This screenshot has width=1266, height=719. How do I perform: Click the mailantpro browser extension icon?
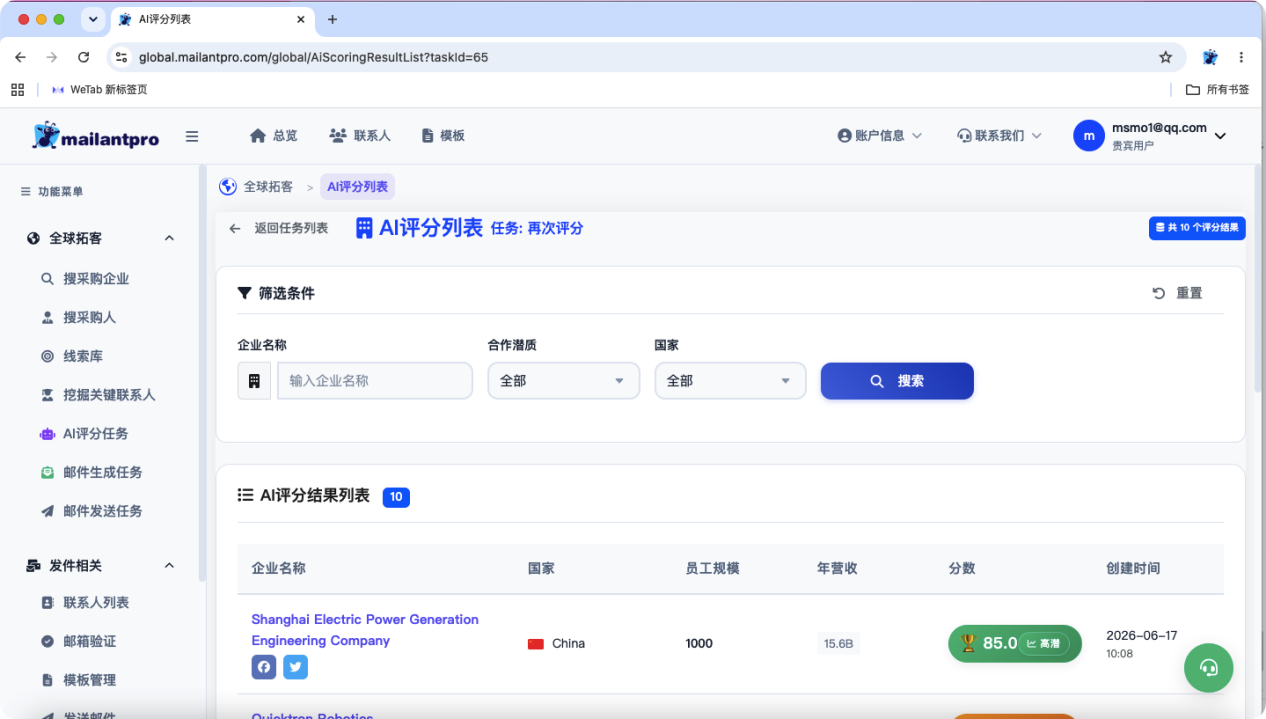click(x=1210, y=57)
